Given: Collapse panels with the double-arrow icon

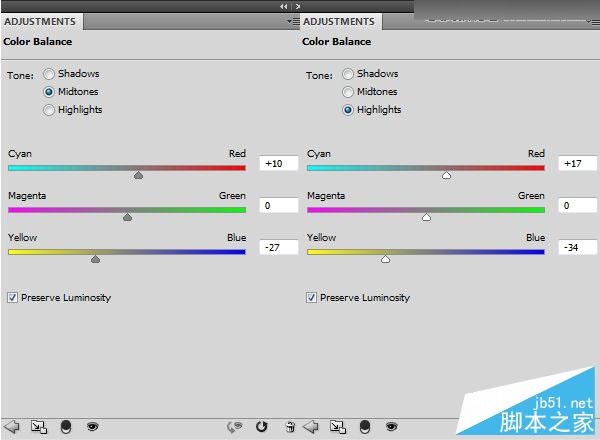Looking at the screenshot, I should tap(284, 6).
